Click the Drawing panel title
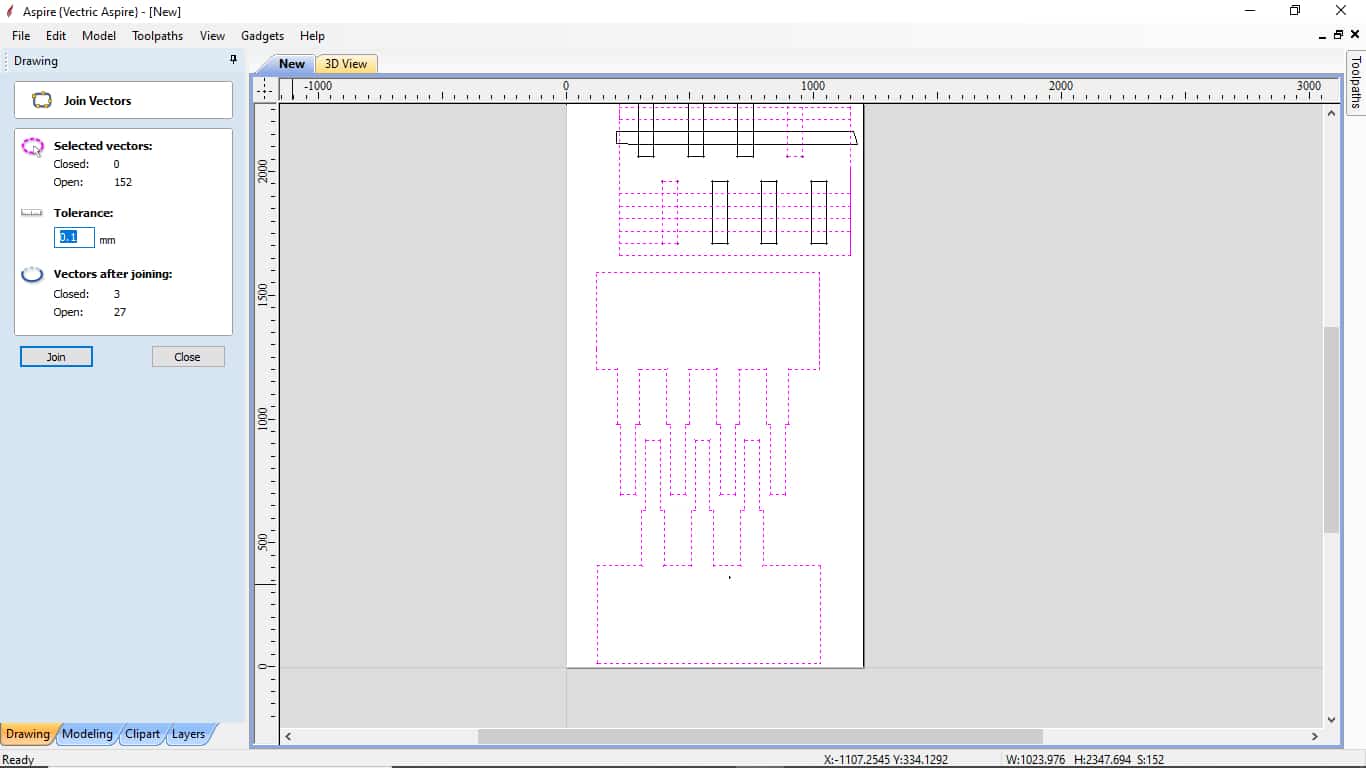 [x=36, y=61]
